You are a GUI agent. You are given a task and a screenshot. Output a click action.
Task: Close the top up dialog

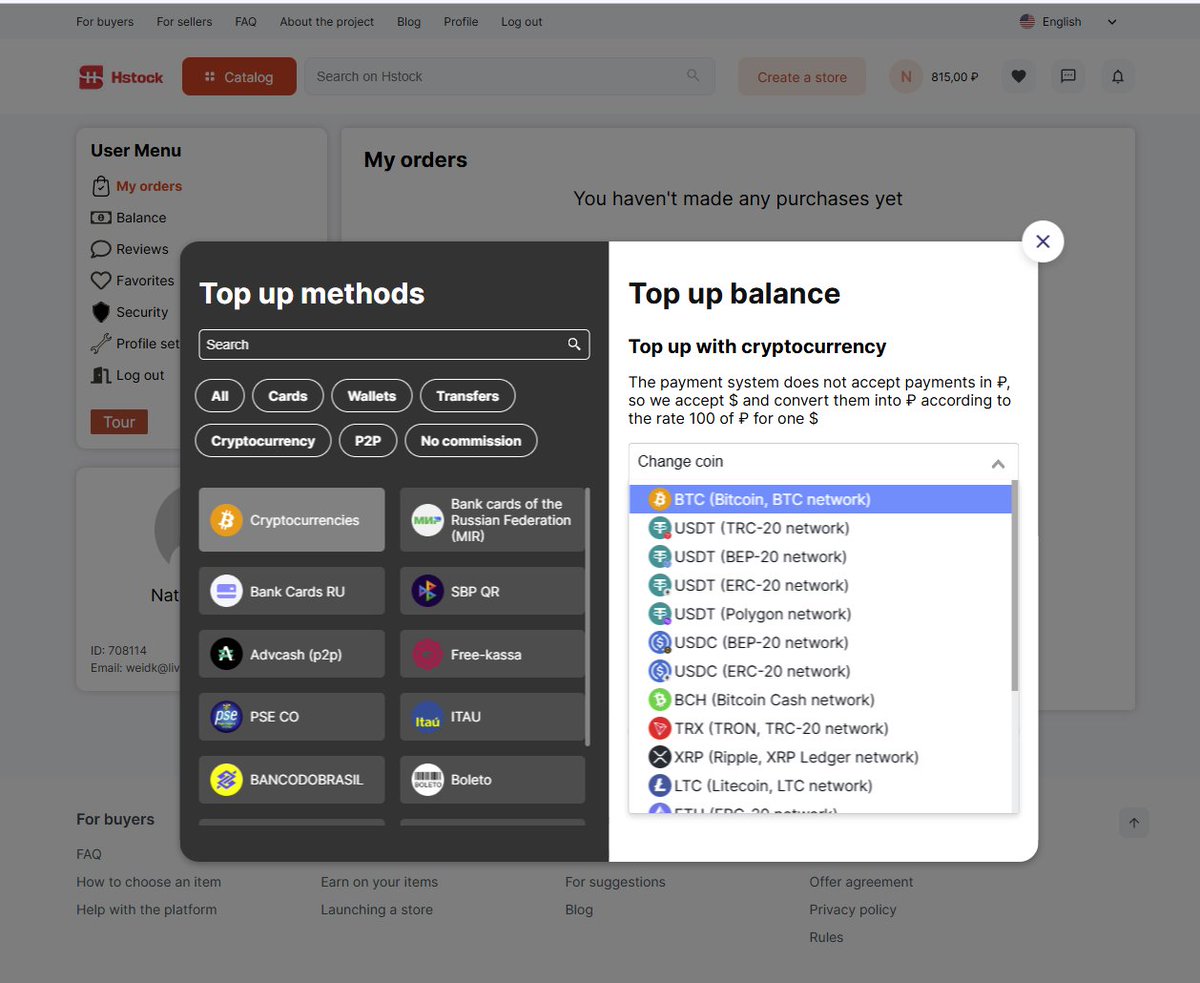point(1043,241)
